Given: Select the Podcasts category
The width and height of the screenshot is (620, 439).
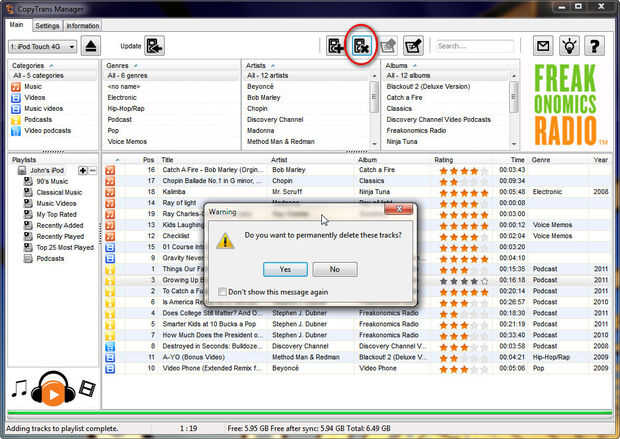Looking at the screenshot, I should click(x=38, y=120).
